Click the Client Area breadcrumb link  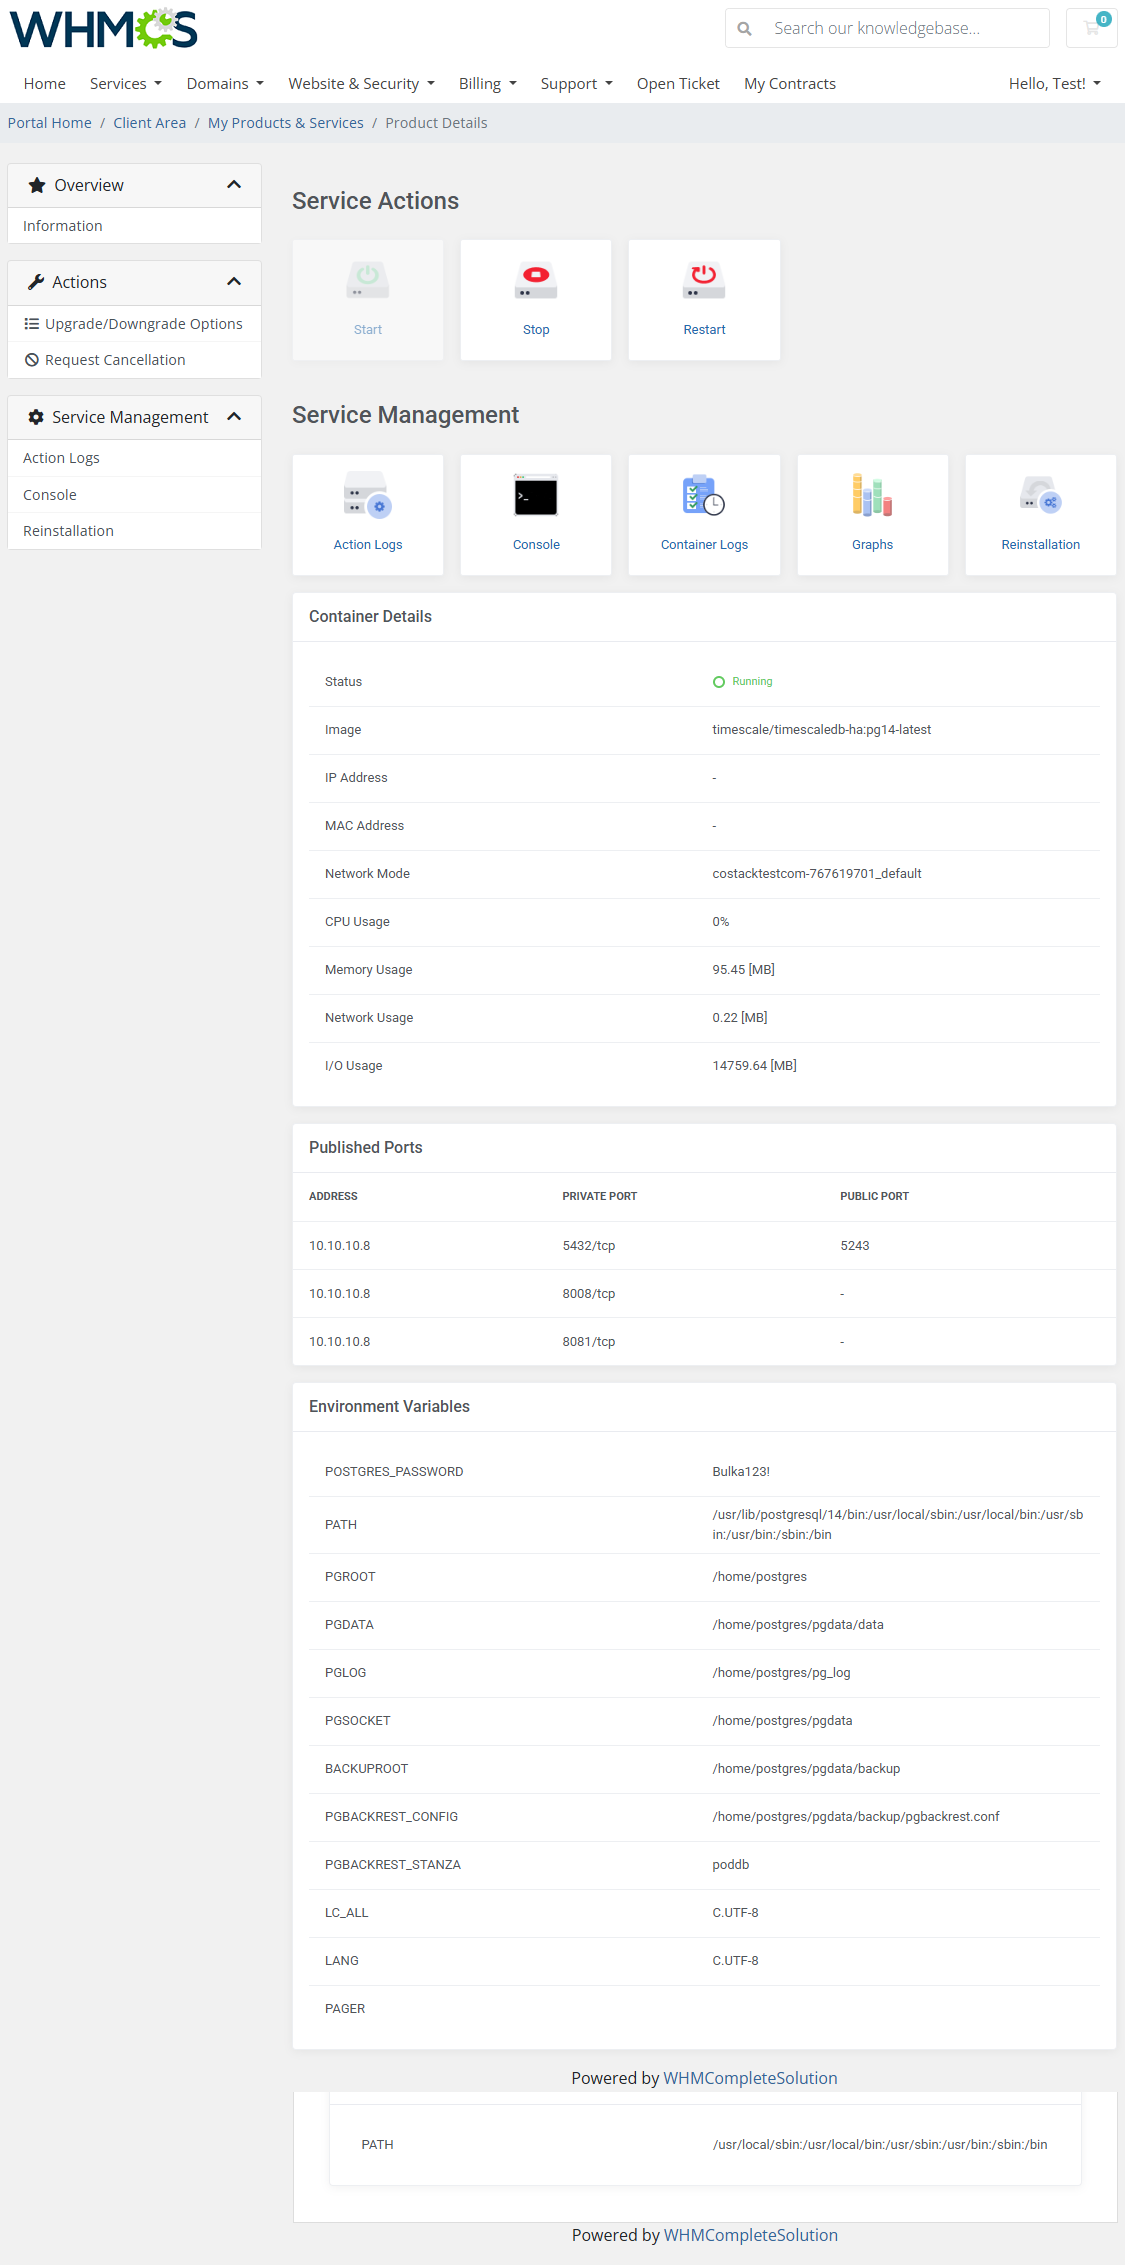(150, 123)
